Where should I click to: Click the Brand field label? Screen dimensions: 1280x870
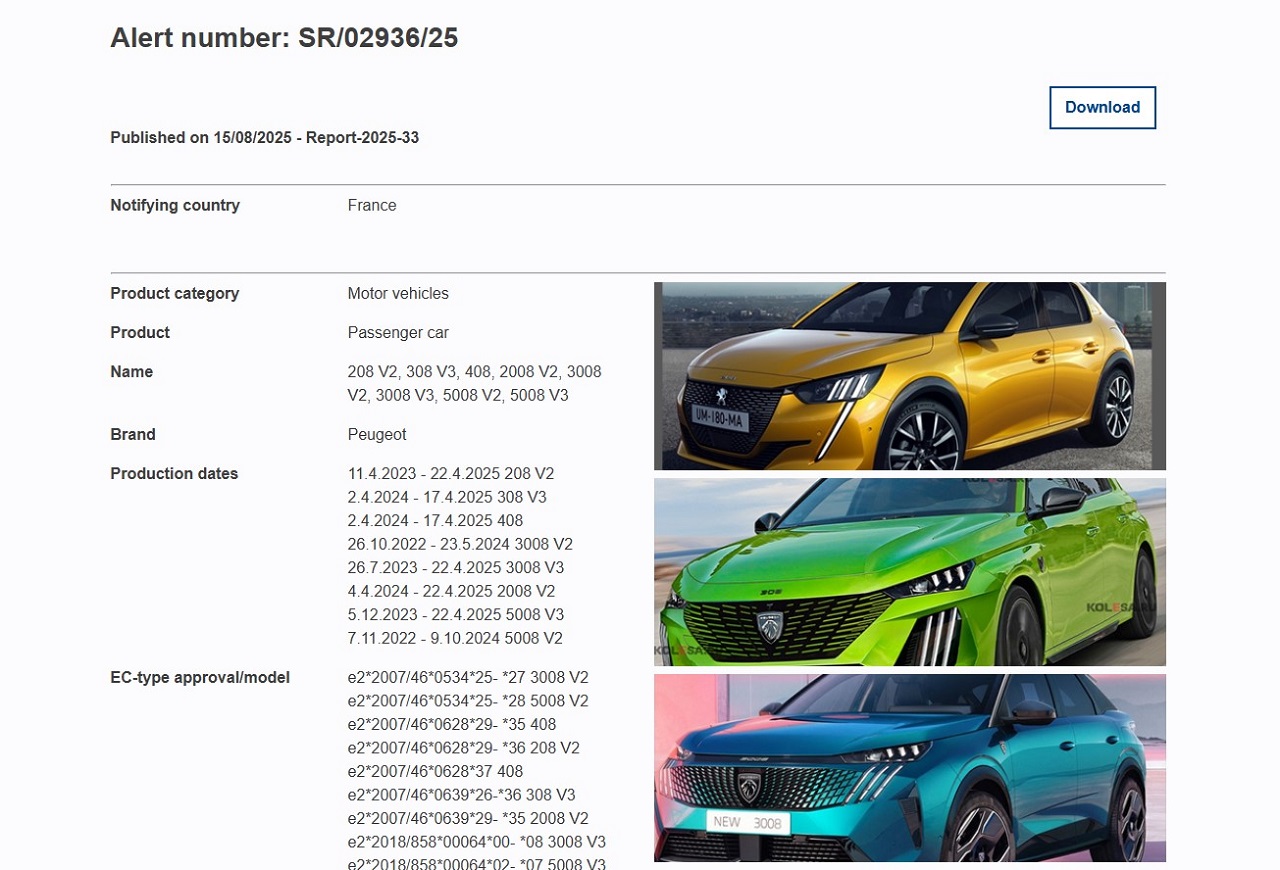click(133, 435)
